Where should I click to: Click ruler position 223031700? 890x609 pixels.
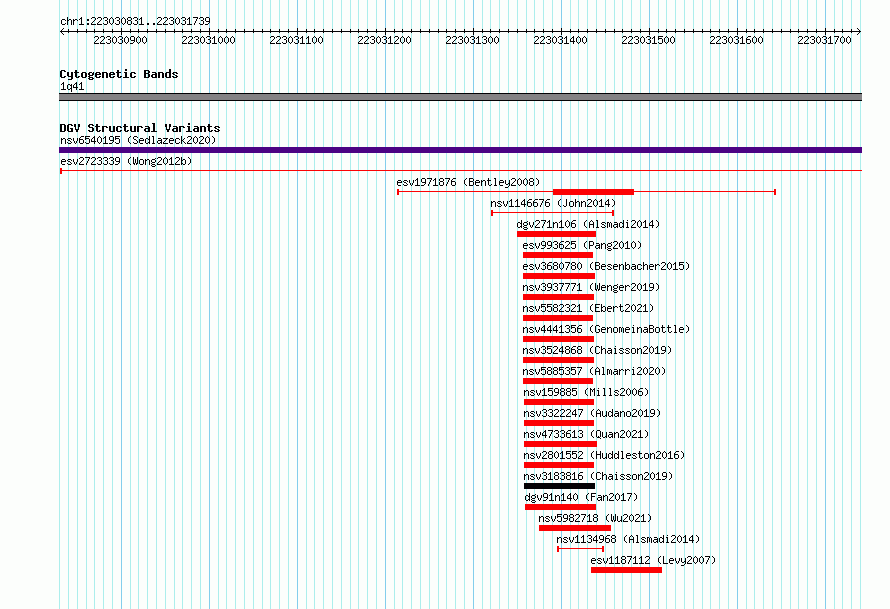click(x=824, y=40)
